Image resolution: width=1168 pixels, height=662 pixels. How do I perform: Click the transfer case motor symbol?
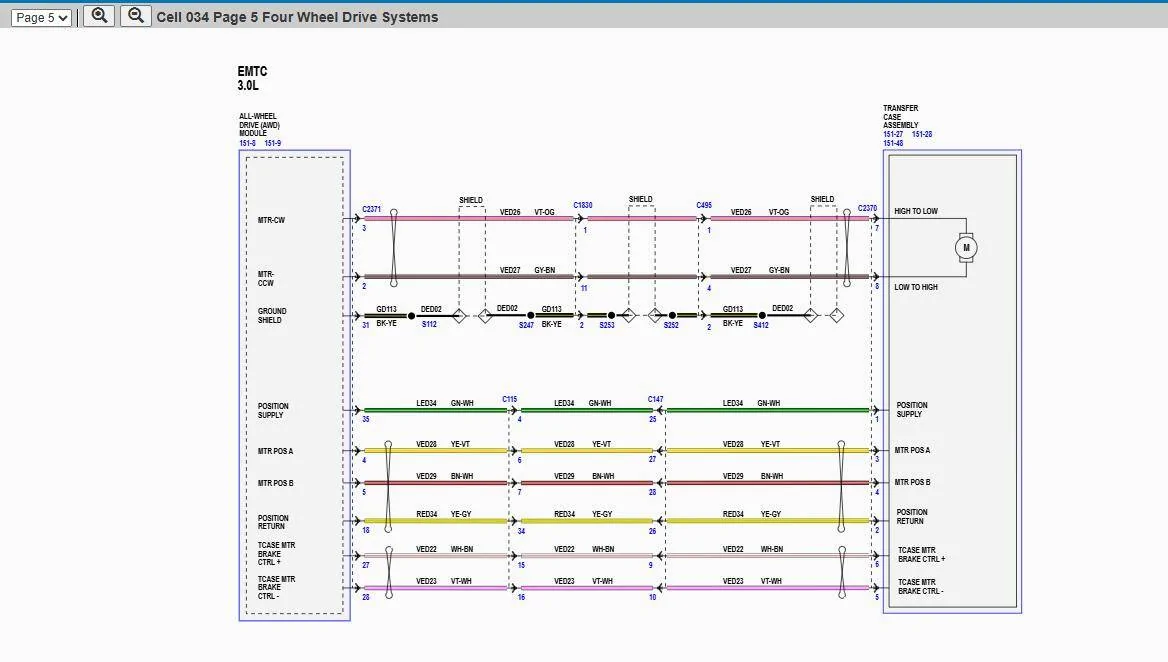[x=966, y=247]
